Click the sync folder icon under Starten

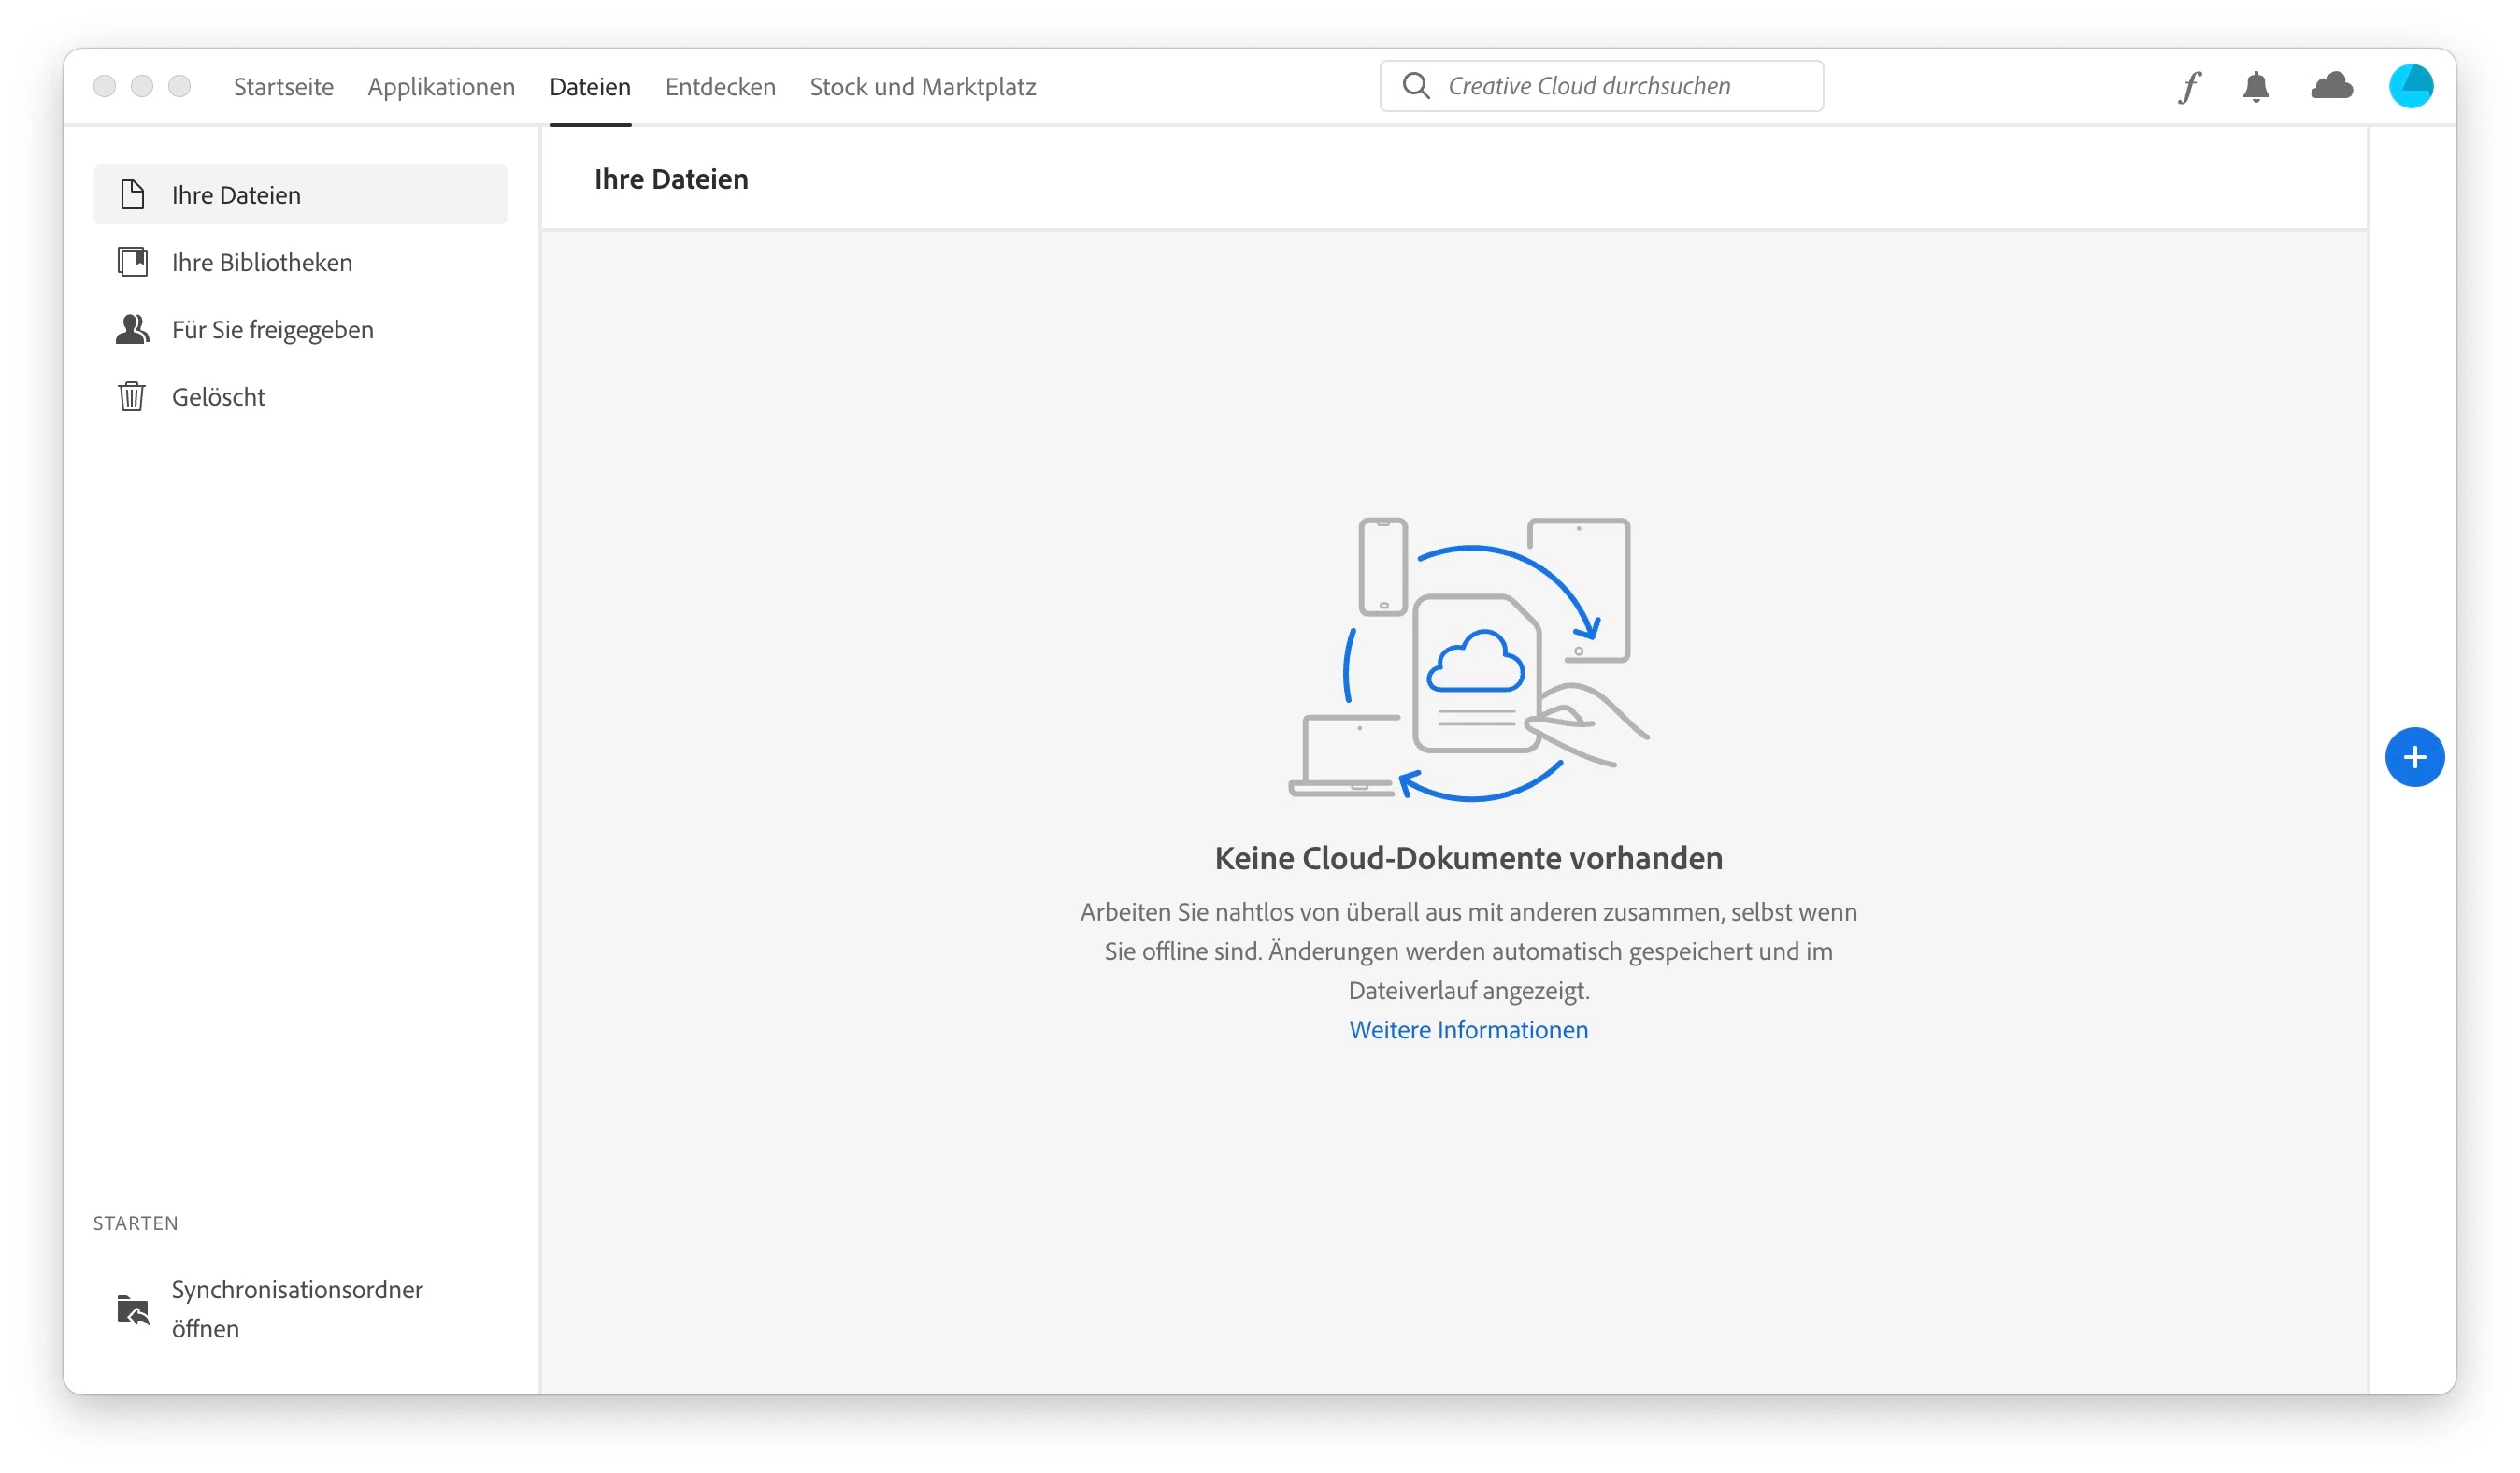(x=132, y=1309)
